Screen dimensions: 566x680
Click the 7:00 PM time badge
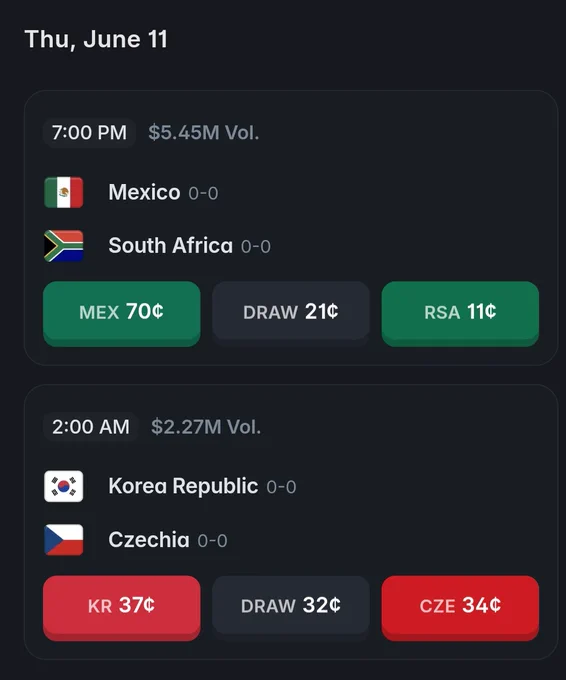(x=89, y=133)
